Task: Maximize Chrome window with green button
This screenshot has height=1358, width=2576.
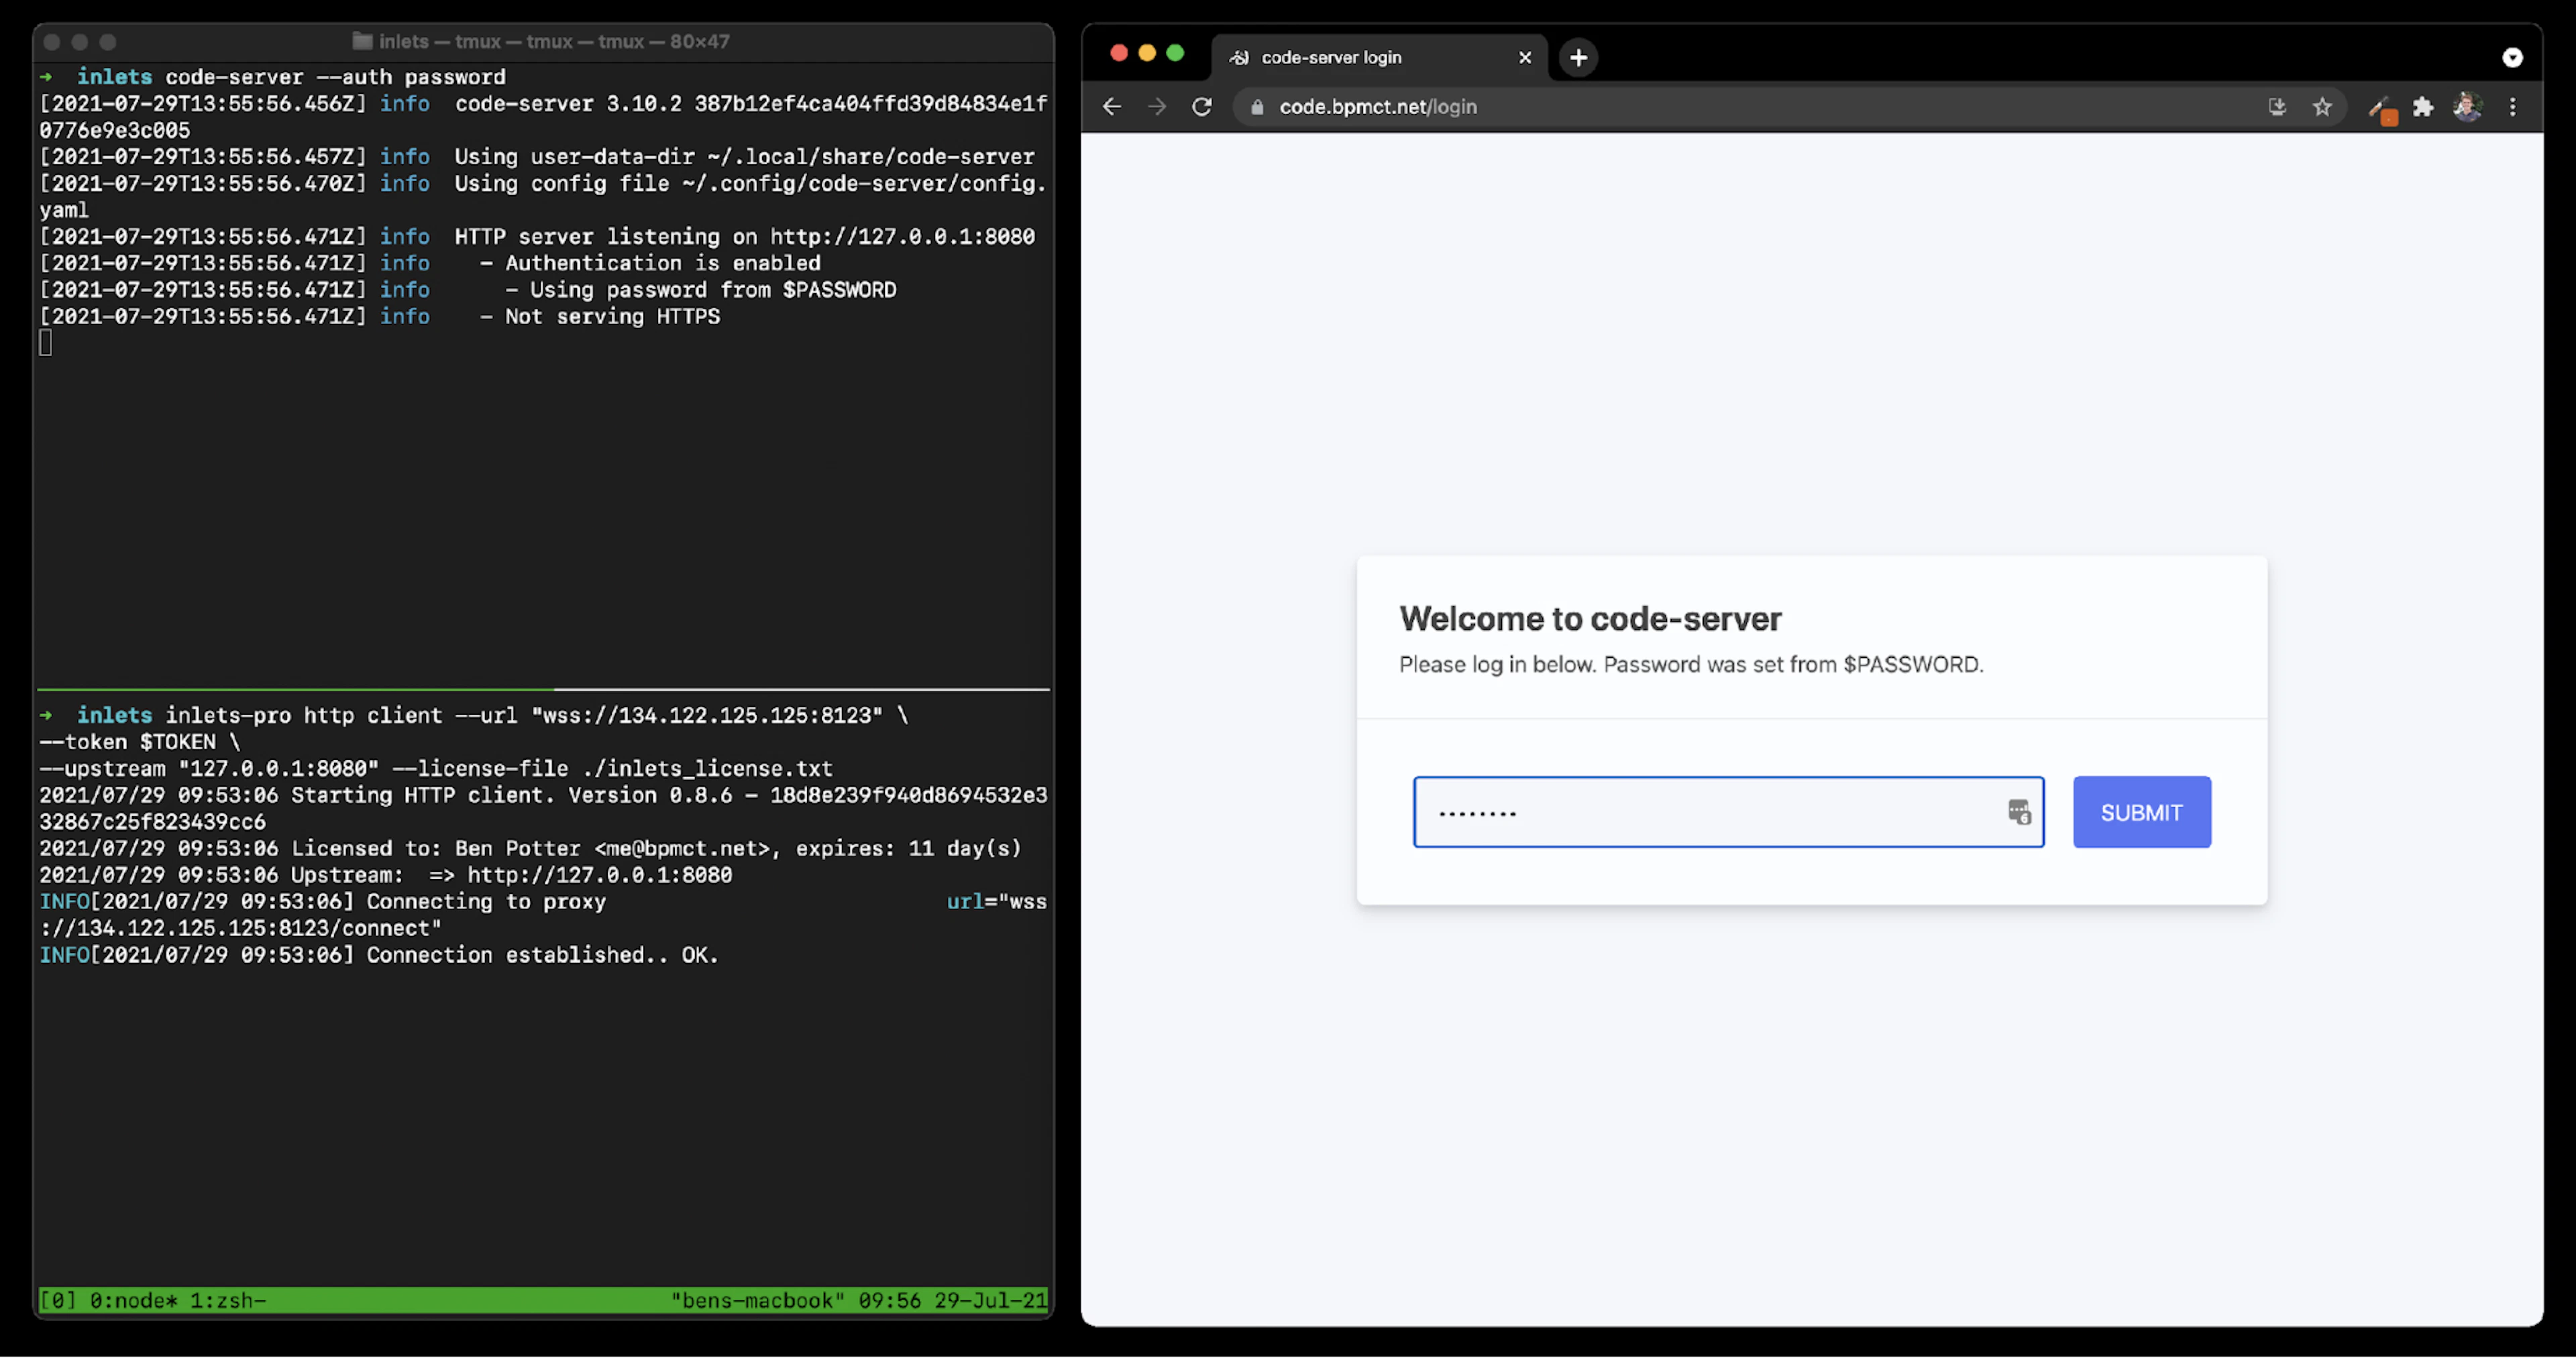Action: tap(1175, 53)
